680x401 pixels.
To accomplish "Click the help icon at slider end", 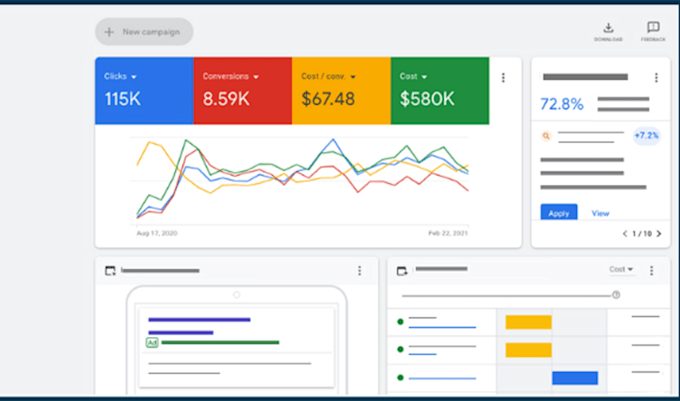I will tap(616, 295).
